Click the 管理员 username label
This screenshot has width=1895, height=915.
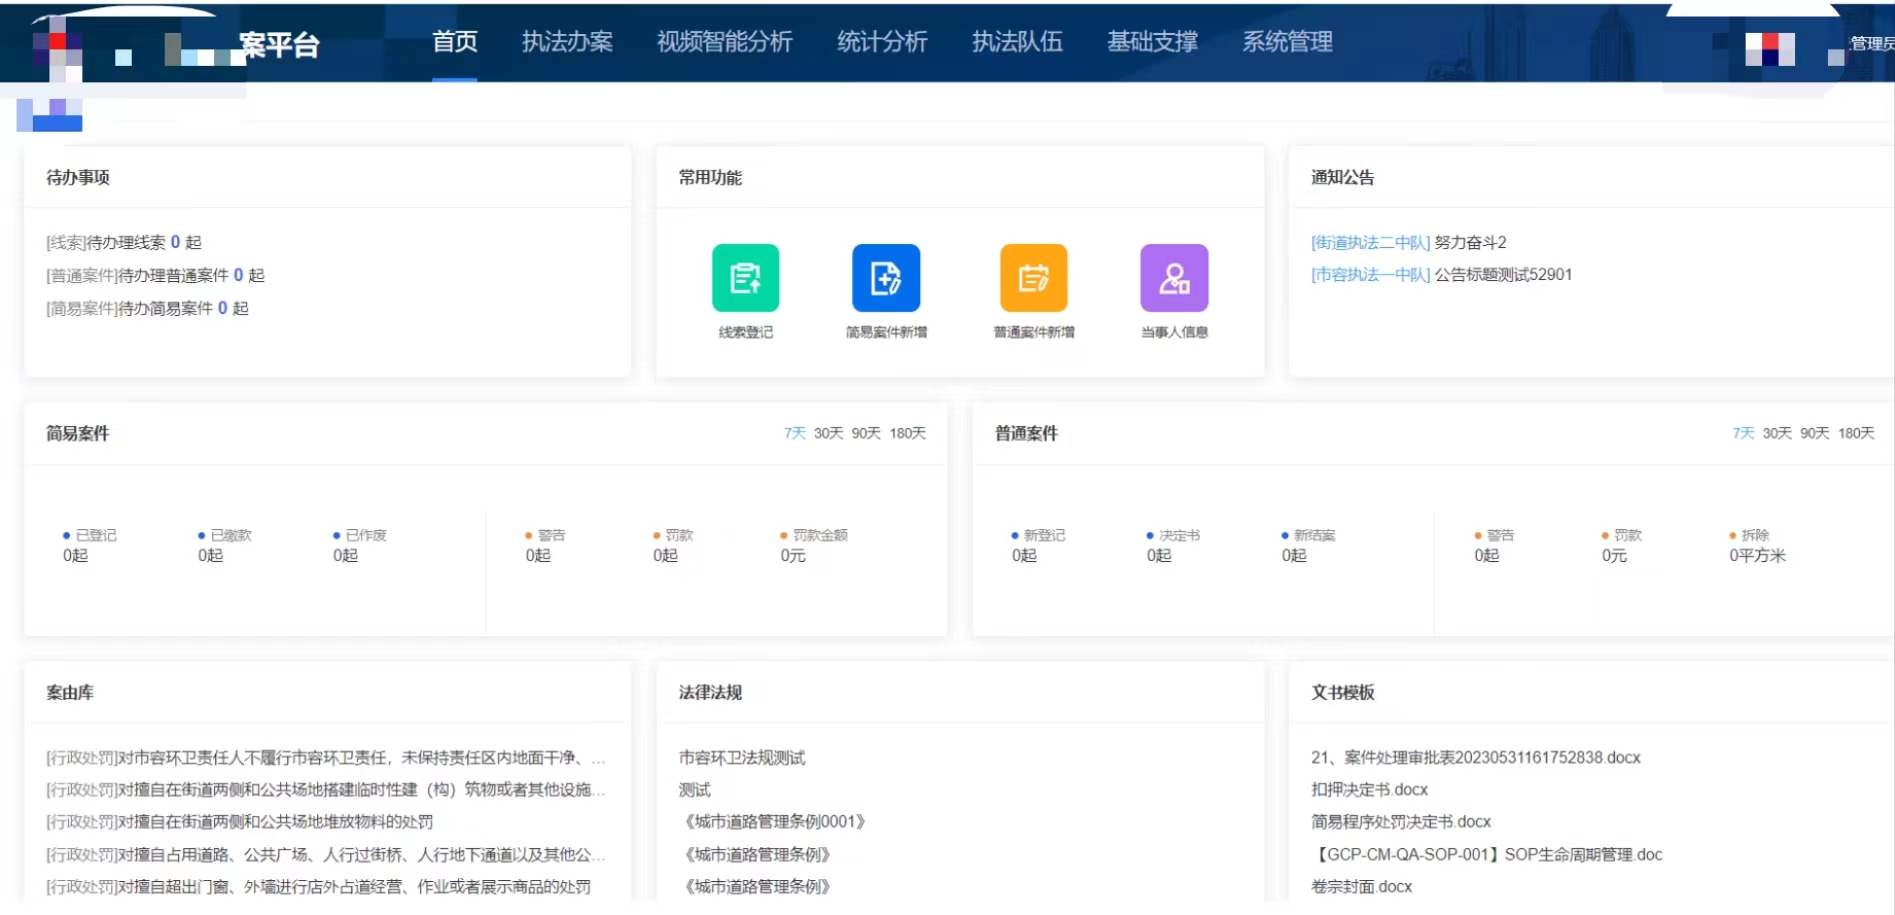coord(1871,43)
